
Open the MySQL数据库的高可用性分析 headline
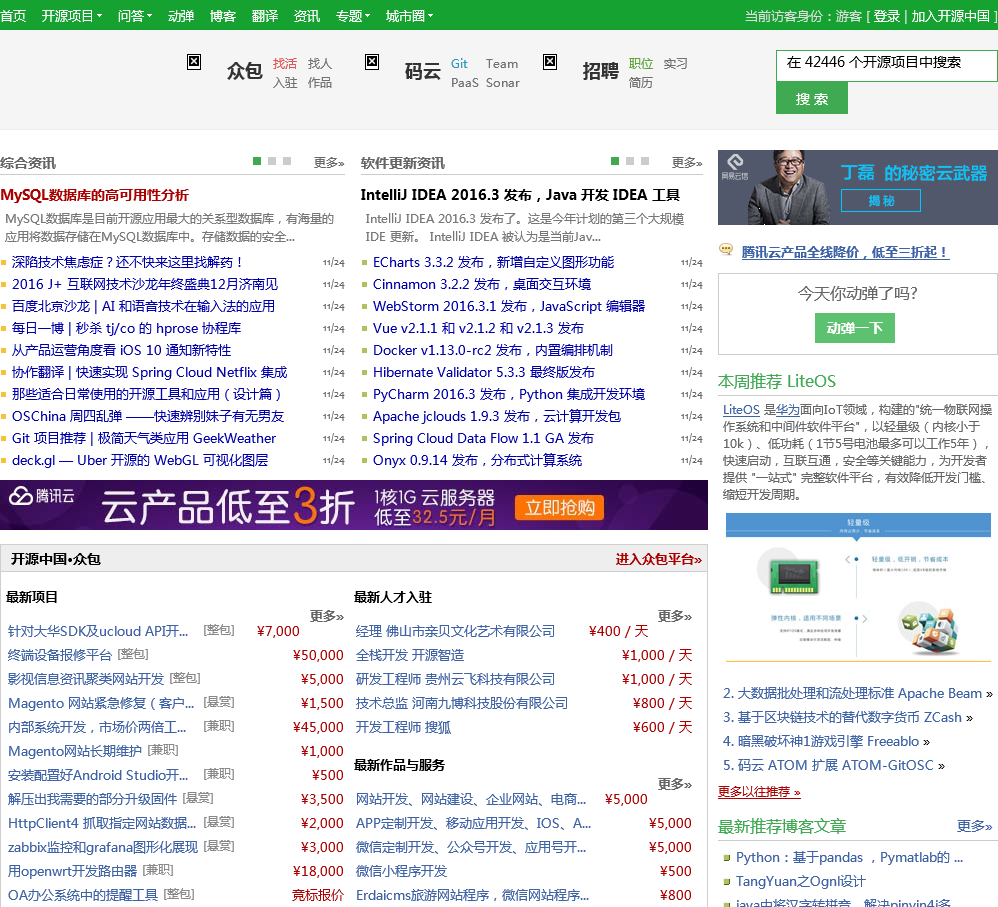[94, 195]
